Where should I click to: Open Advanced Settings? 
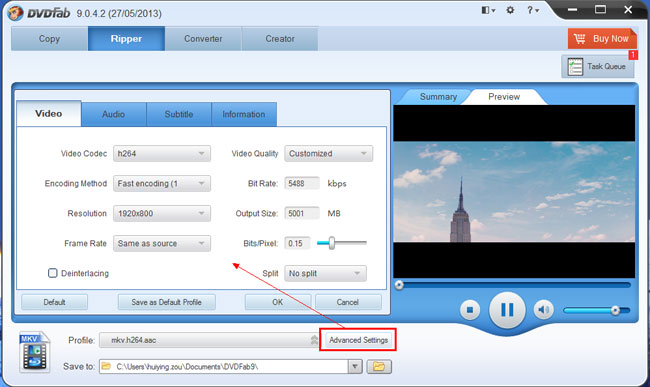(x=359, y=340)
